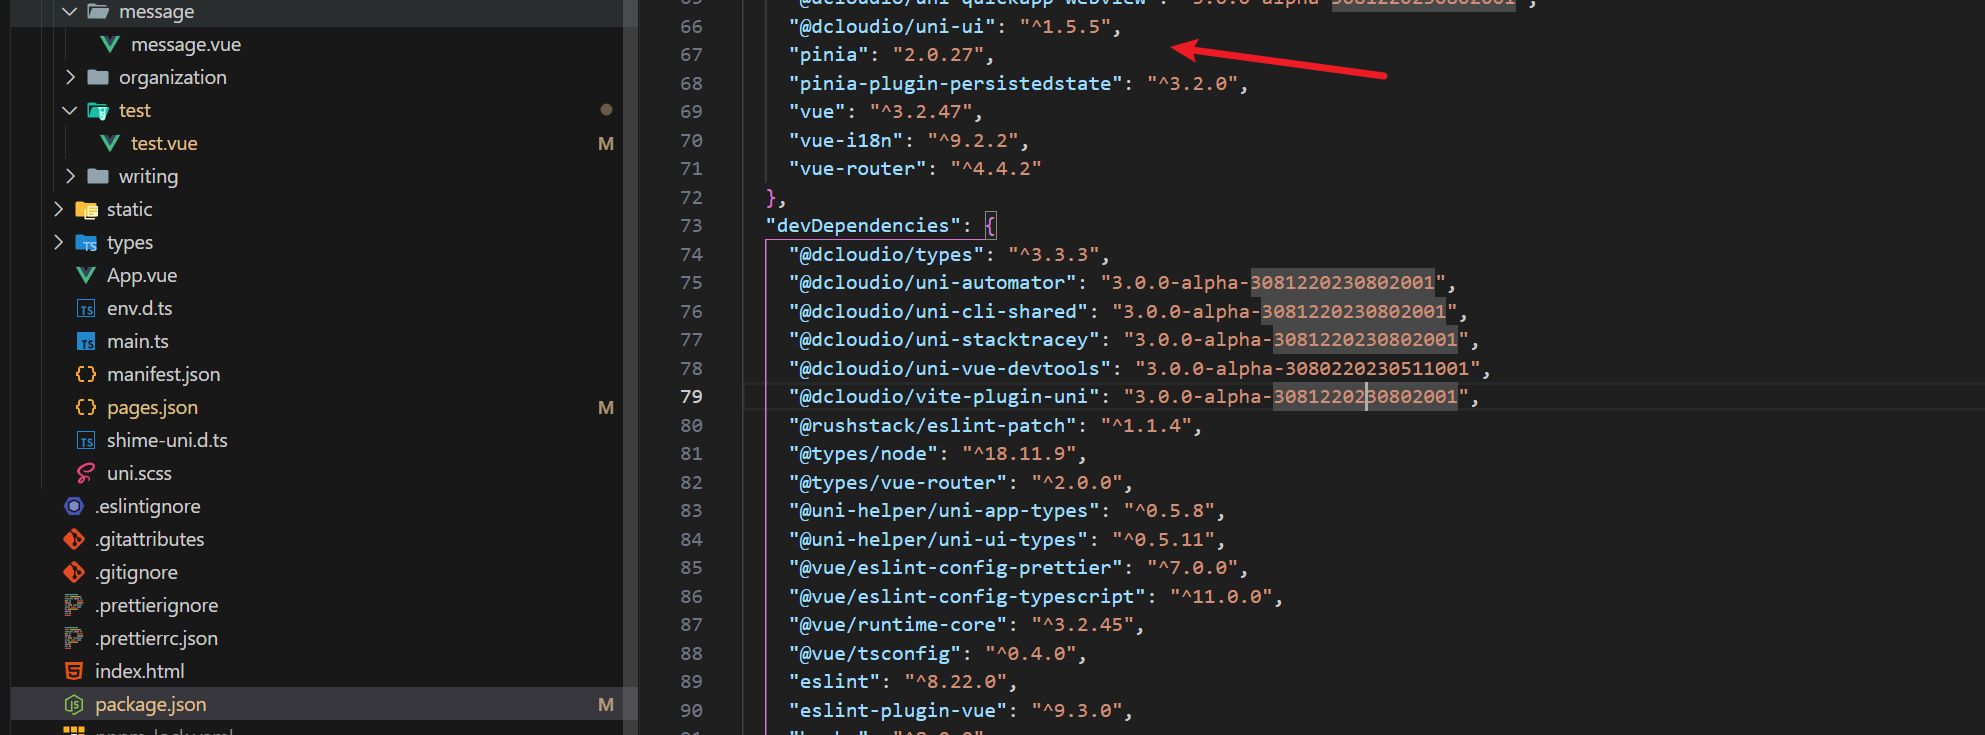This screenshot has height=735, width=1985.
Task: Click "@dcloudio/uni-vue-devtools" on line 78
Action: pyautogui.click(x=949, y=368)
